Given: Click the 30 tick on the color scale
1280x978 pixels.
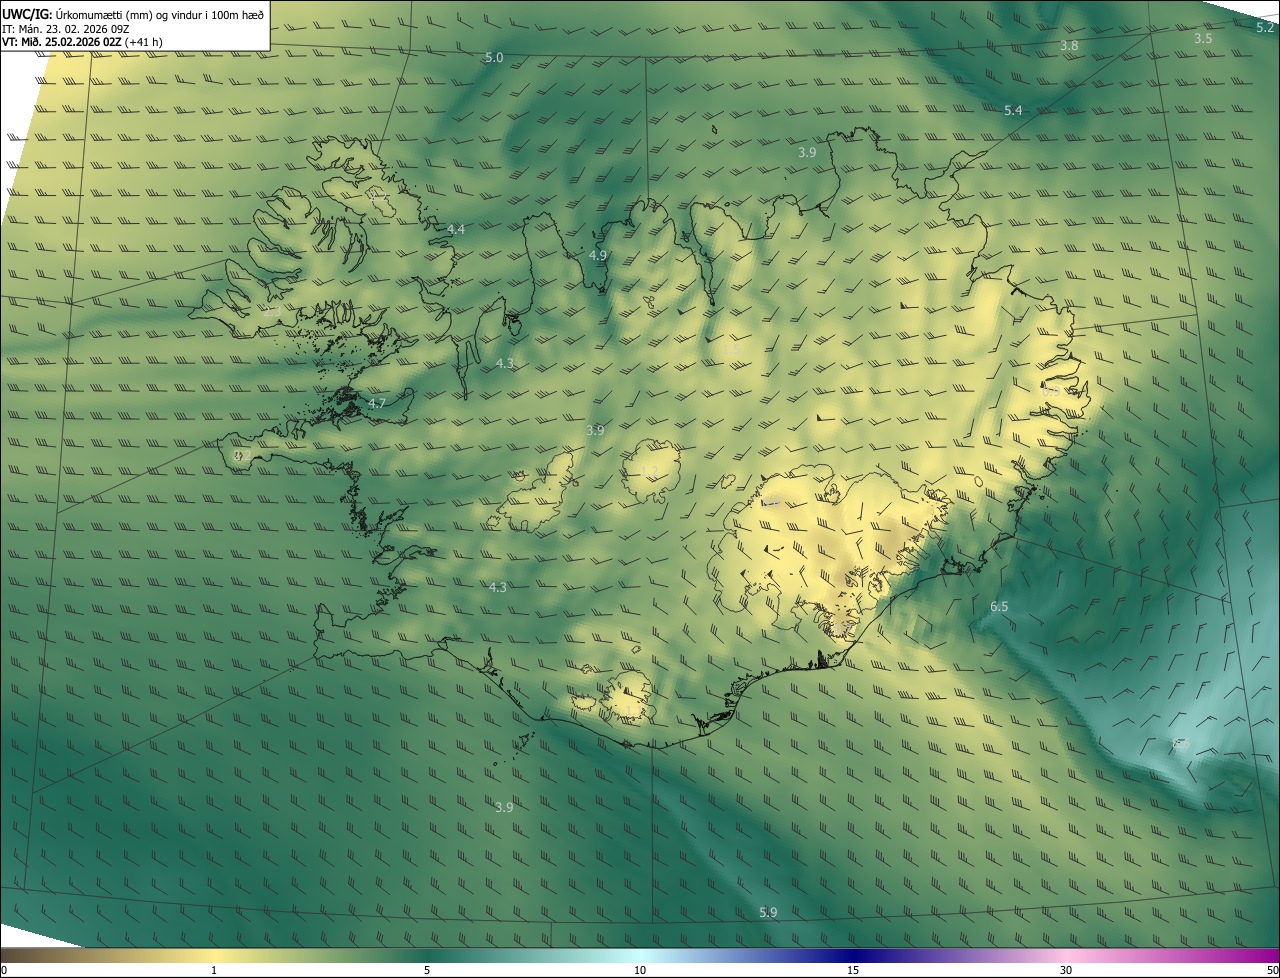Looking at the screenshot, I should tap(1066, 971).
